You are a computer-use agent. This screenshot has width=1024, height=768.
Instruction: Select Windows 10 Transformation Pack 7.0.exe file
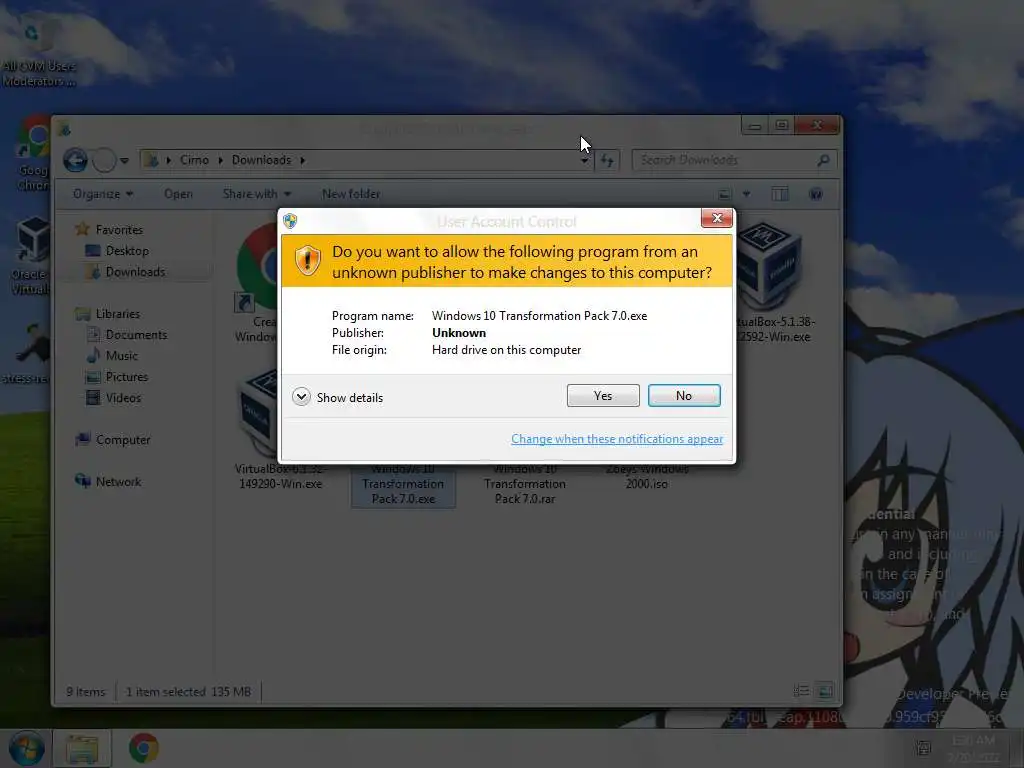(403, 485)
